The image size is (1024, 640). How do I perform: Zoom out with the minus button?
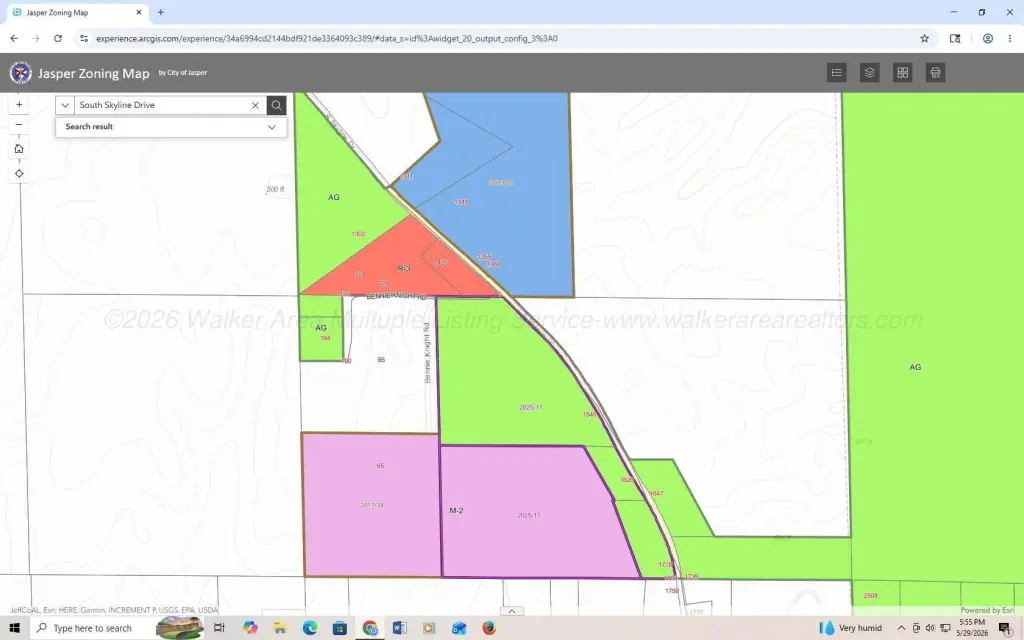tap(19, 125)
